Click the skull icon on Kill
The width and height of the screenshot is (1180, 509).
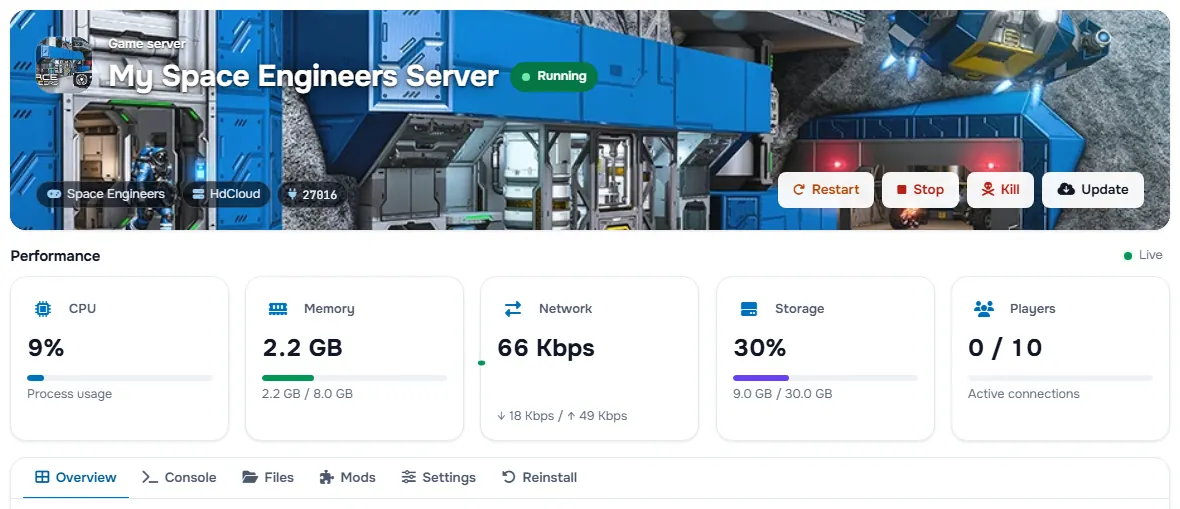click(987, 190)
